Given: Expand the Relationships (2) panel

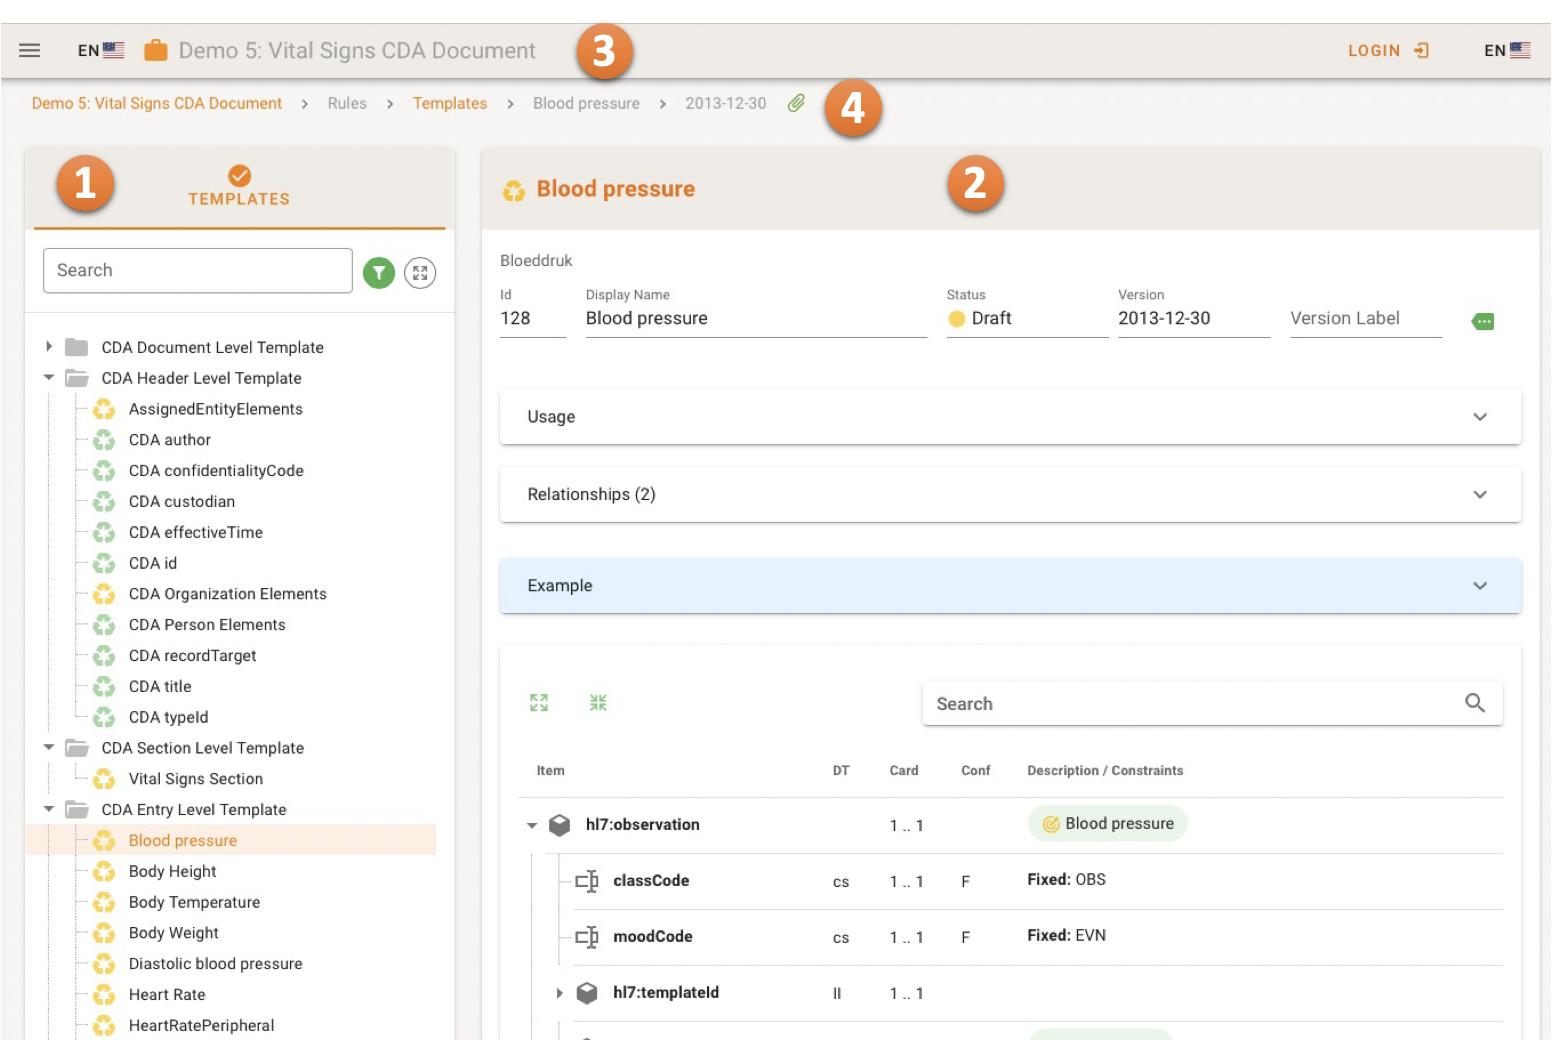Looking at the screenshot, I should pos(1010,495).
